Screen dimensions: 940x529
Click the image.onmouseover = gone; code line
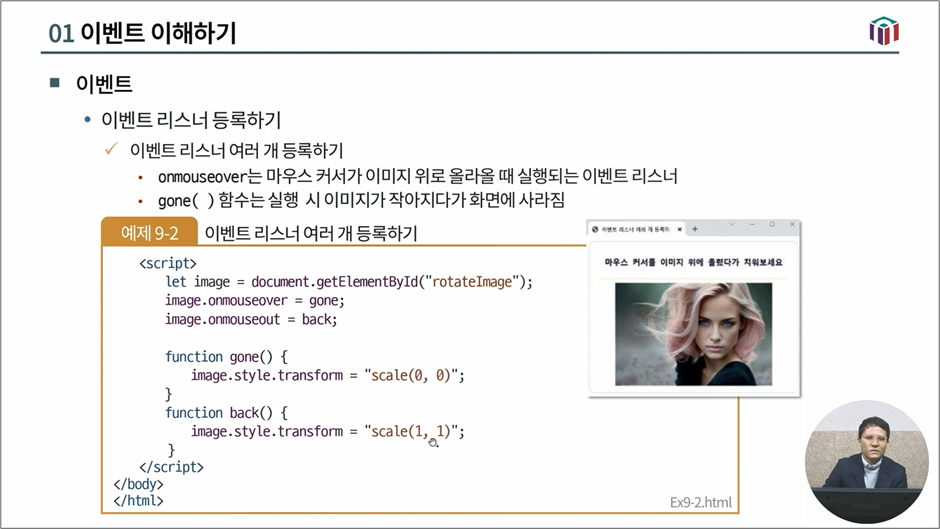(x=254, y=300)
